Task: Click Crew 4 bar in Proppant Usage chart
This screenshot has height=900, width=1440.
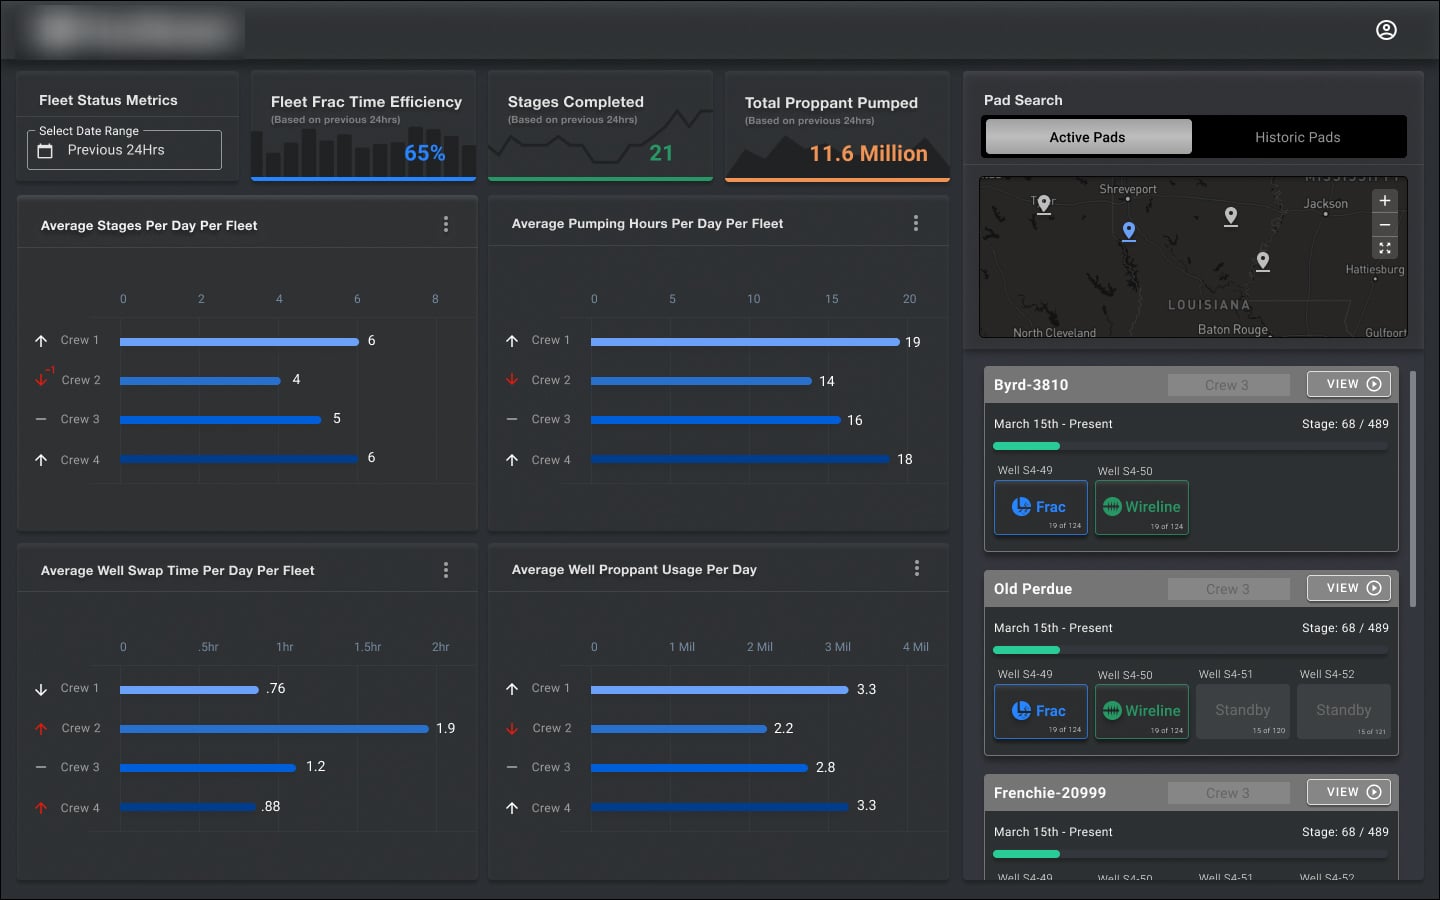Action: coord(719,807)
